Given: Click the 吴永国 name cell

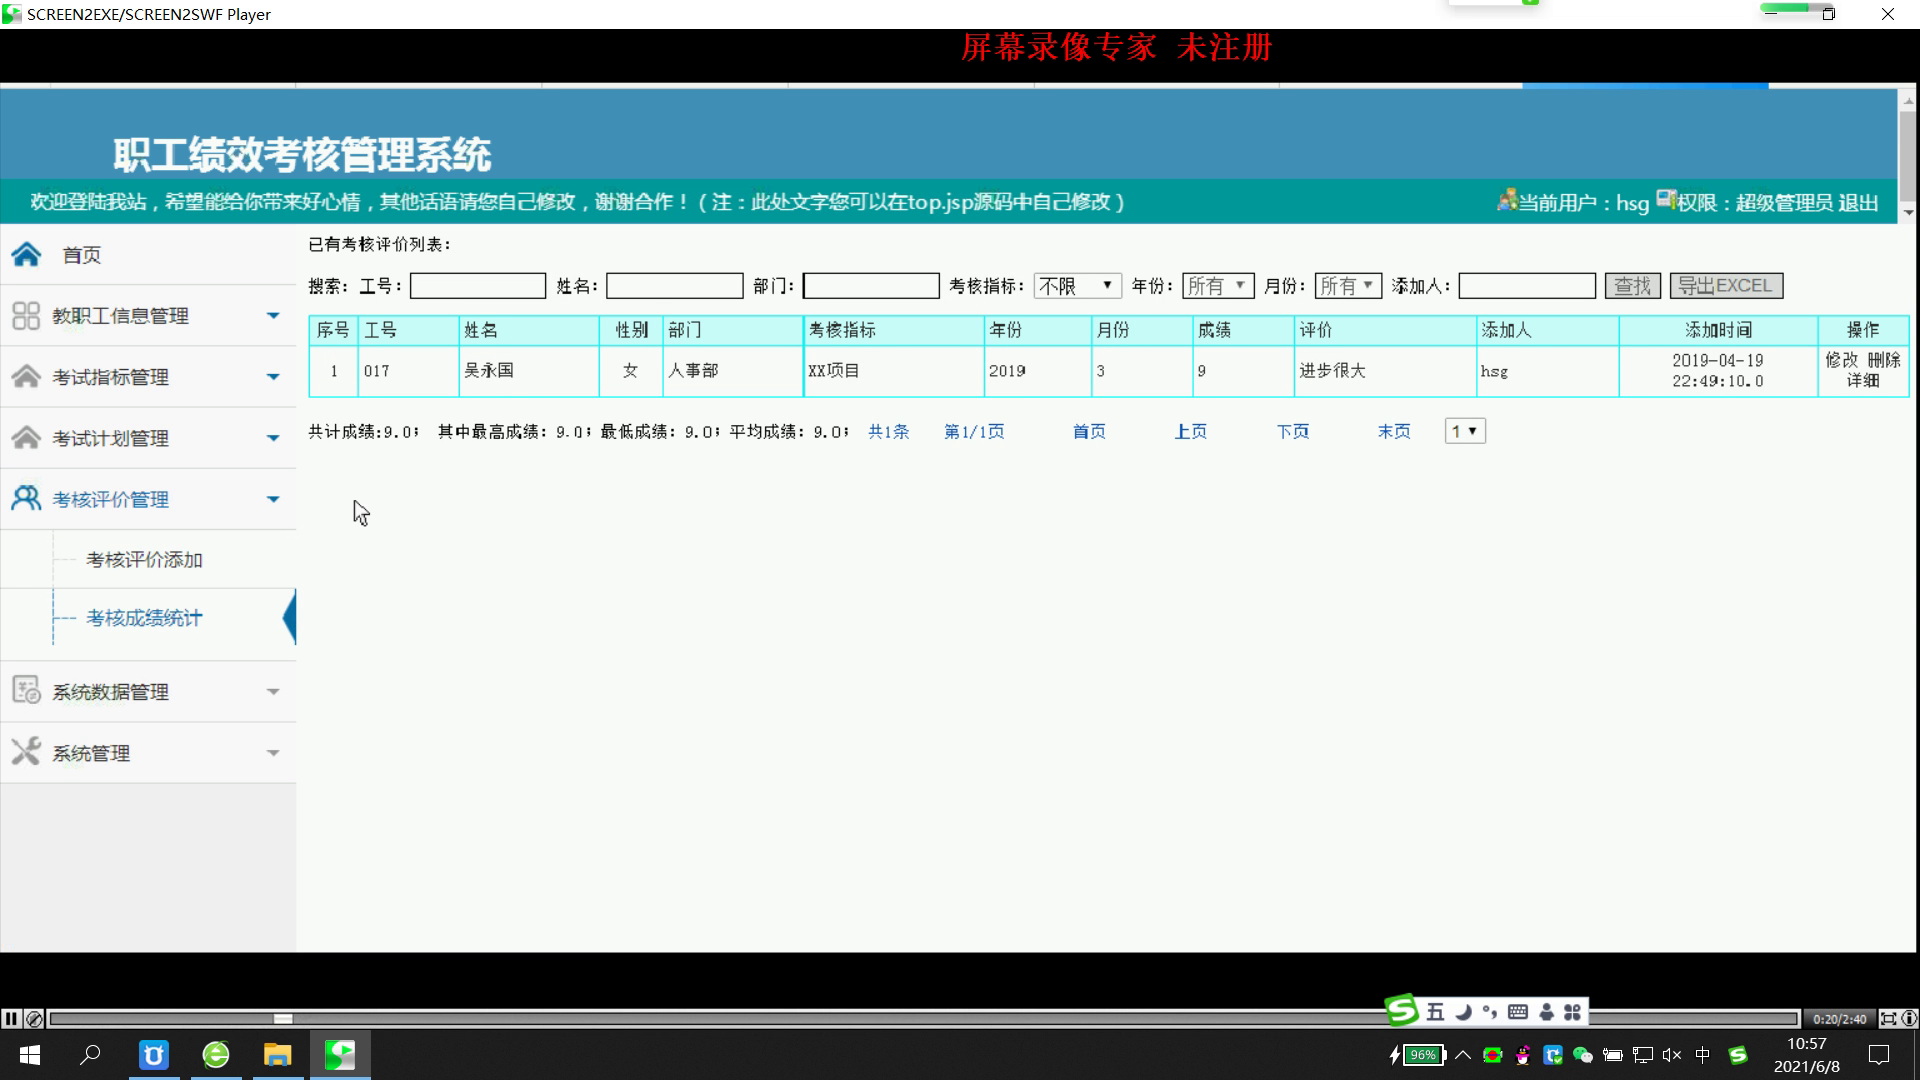Looking at the screenshot, I should (529, 371).
